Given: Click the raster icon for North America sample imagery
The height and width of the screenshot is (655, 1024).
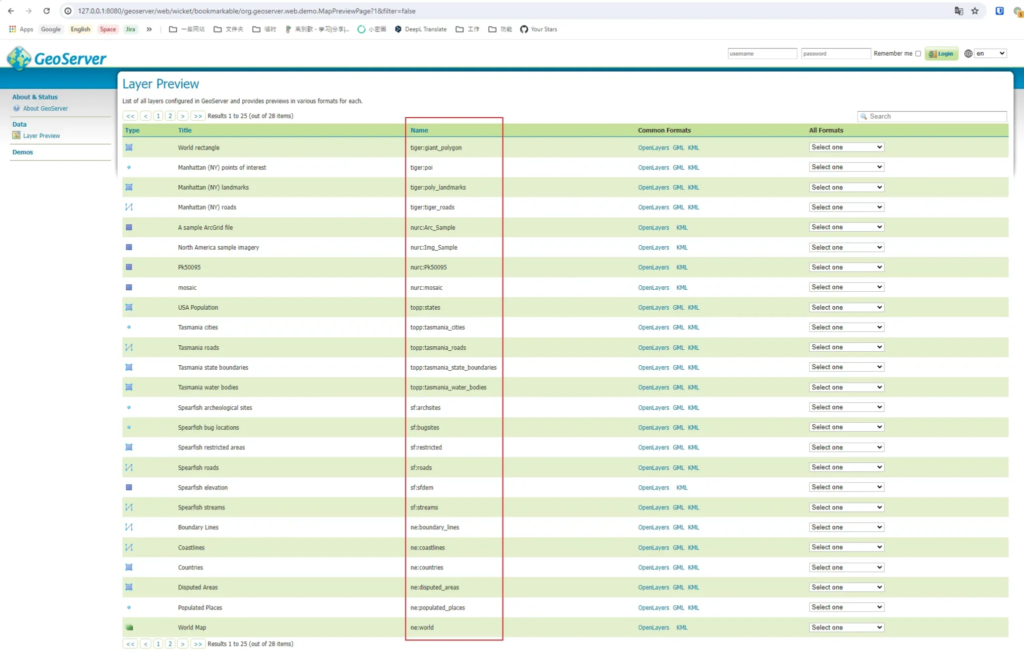Looking at the screenshot, I should pos(129,248).
